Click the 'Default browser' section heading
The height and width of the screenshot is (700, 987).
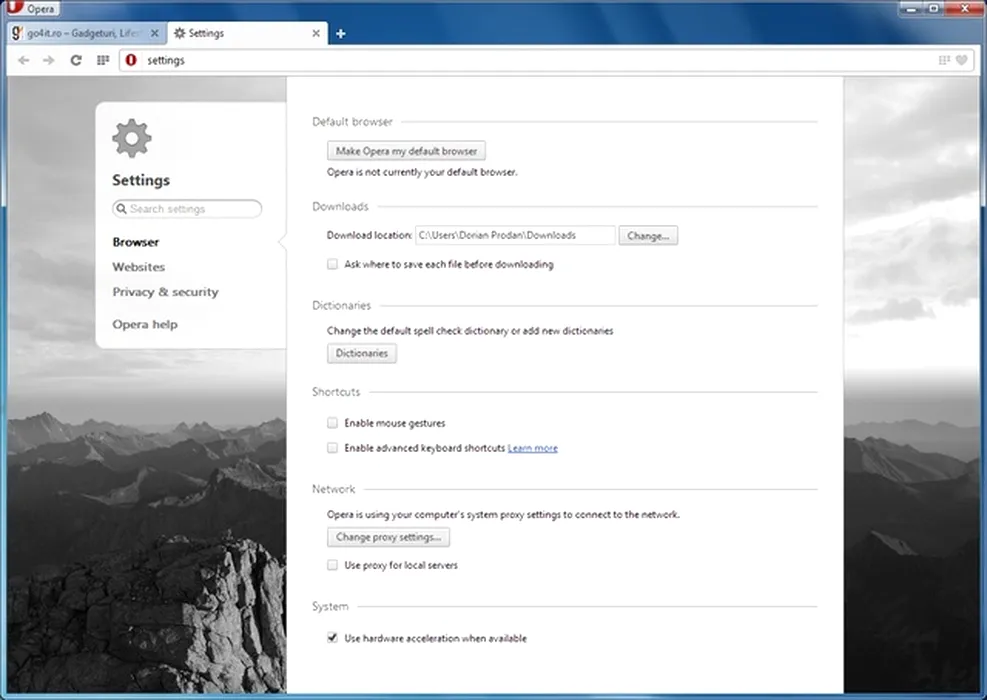[x=352, y=121]
